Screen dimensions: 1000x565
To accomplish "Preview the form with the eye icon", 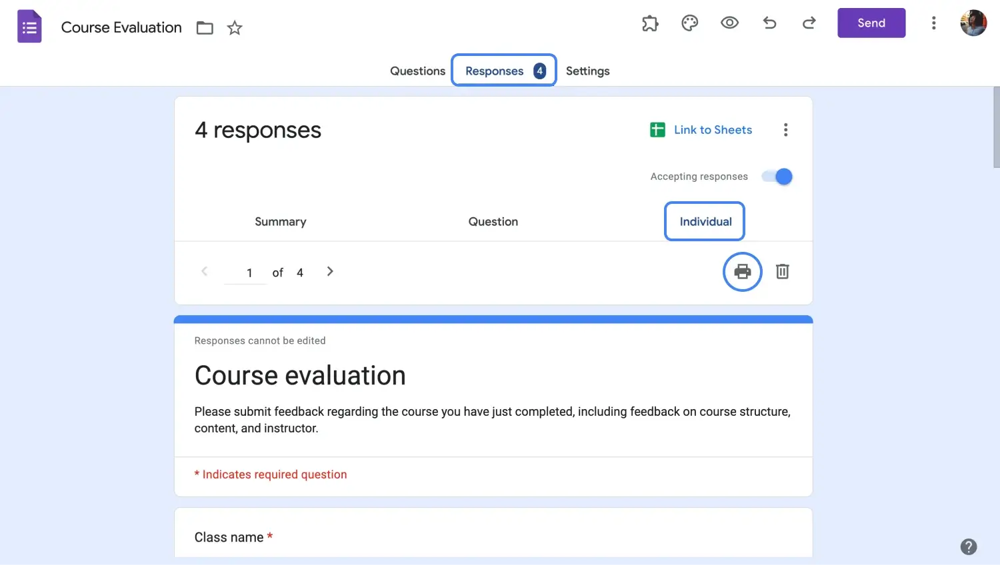I will point(730,23).
